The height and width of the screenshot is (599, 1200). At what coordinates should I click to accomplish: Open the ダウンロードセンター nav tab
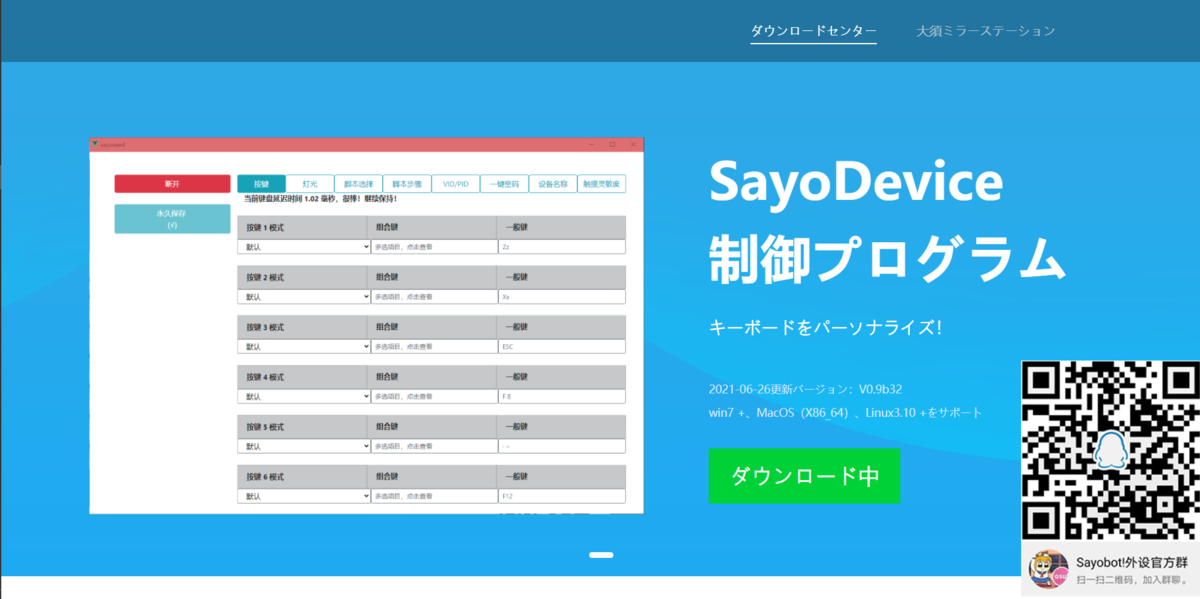coord(813,31)
